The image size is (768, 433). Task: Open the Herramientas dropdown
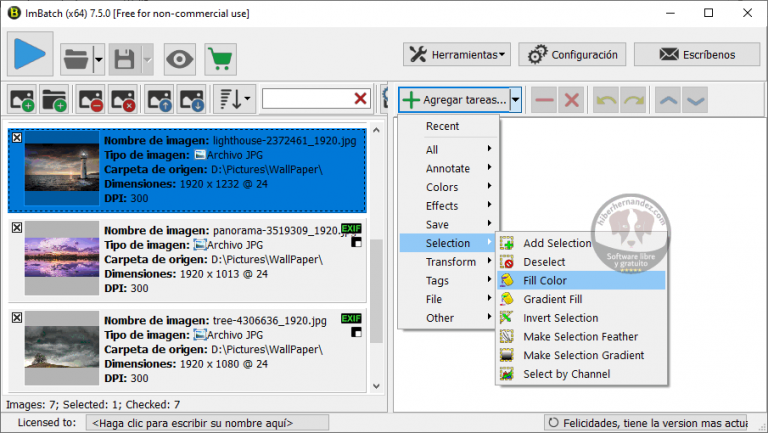(x=458, y=54)
